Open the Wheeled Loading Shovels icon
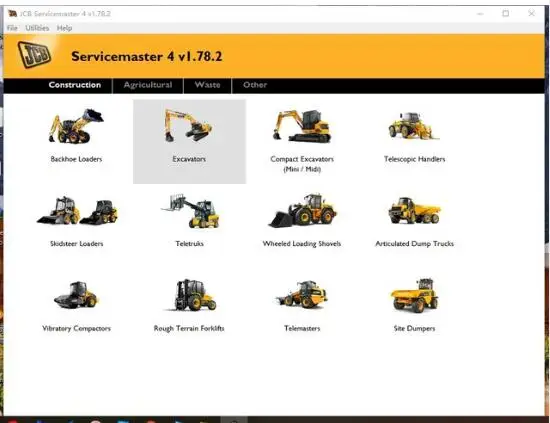550x423 pixels. tap(302, 210)
